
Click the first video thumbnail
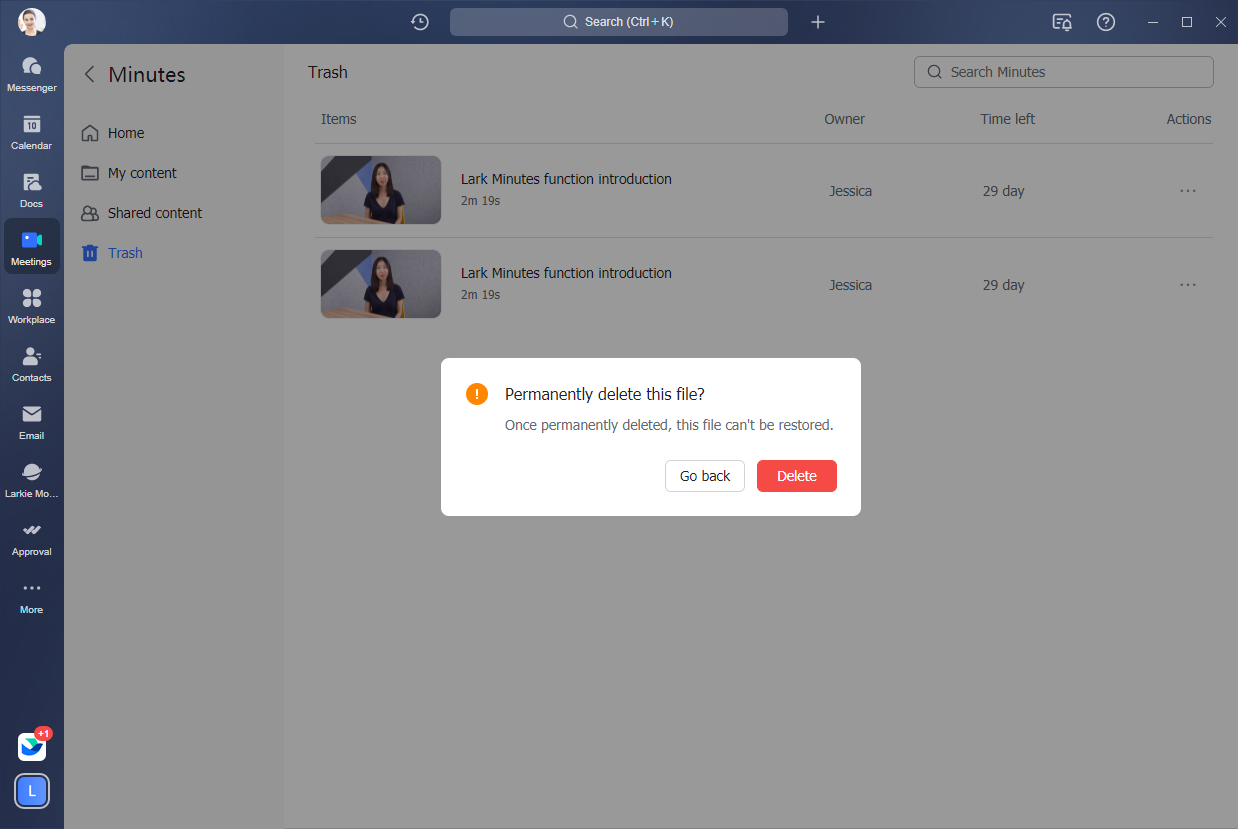coord(380,190)
